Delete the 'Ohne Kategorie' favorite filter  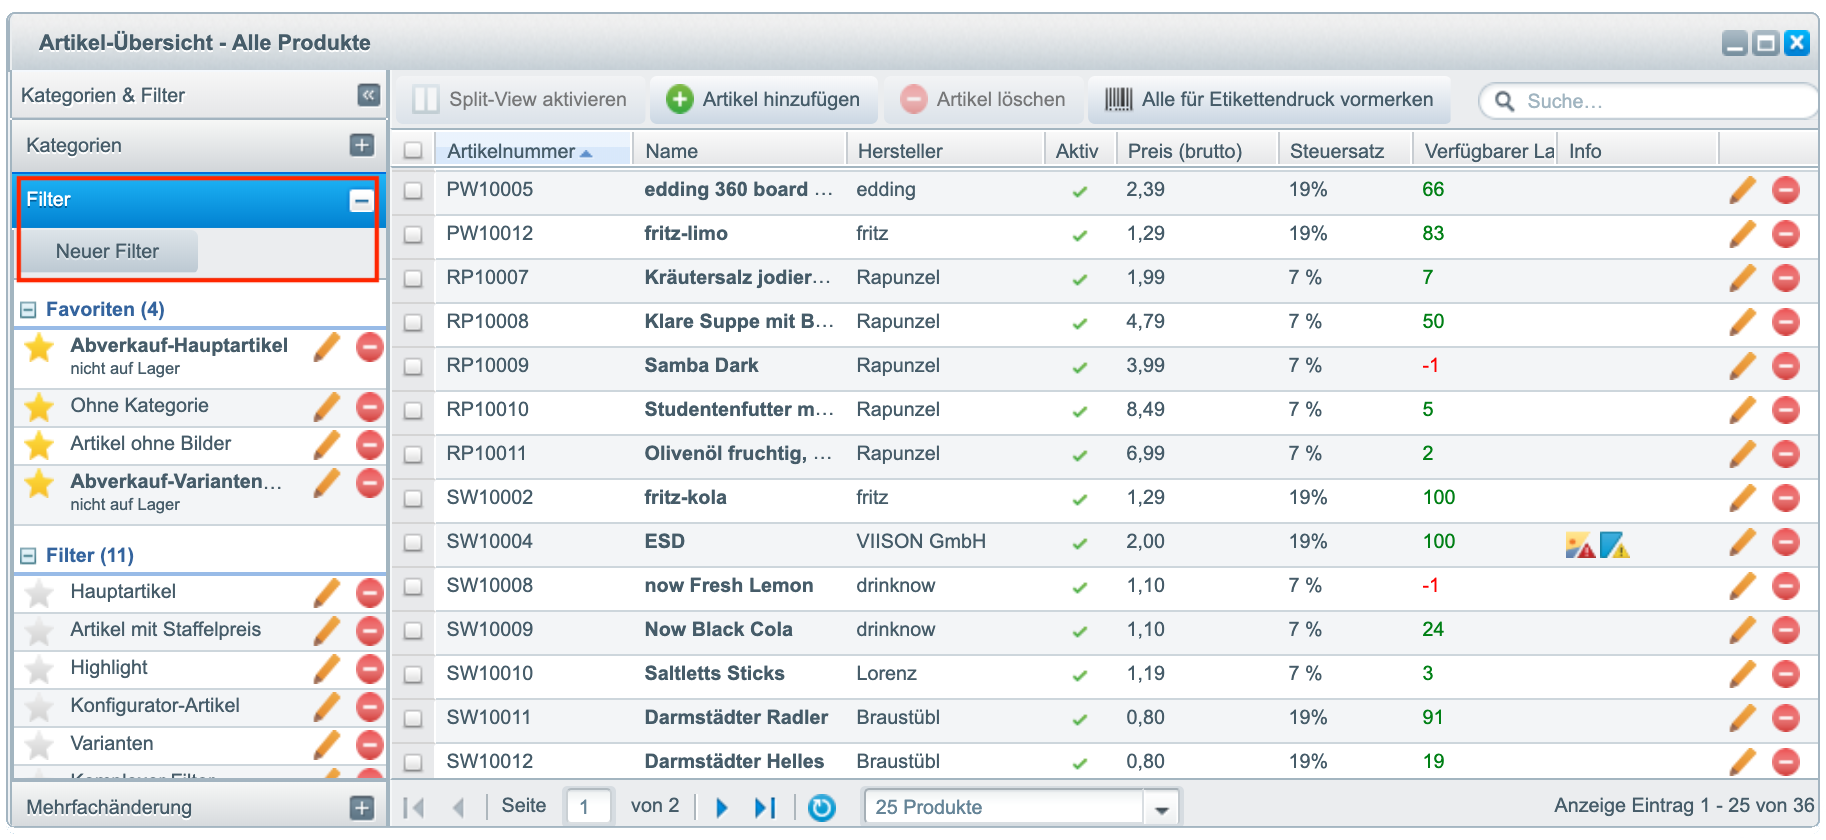pos(369,407)
